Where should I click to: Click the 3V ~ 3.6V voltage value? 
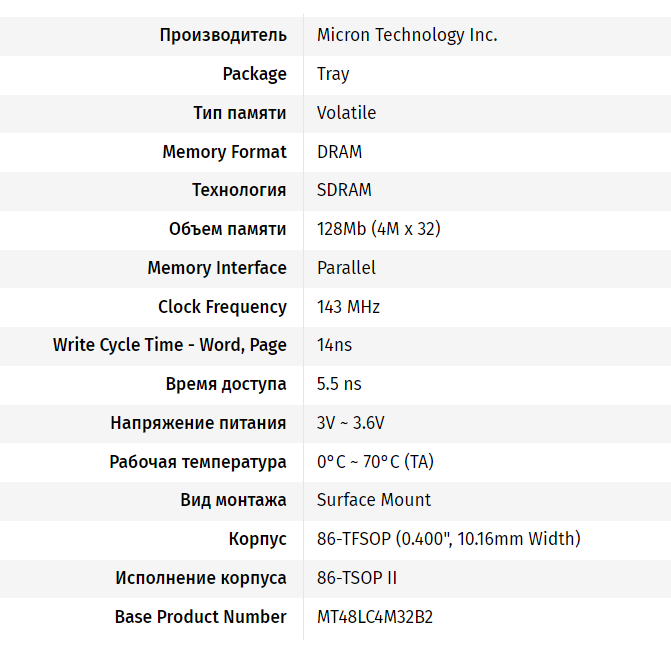(x=350, y=423)
